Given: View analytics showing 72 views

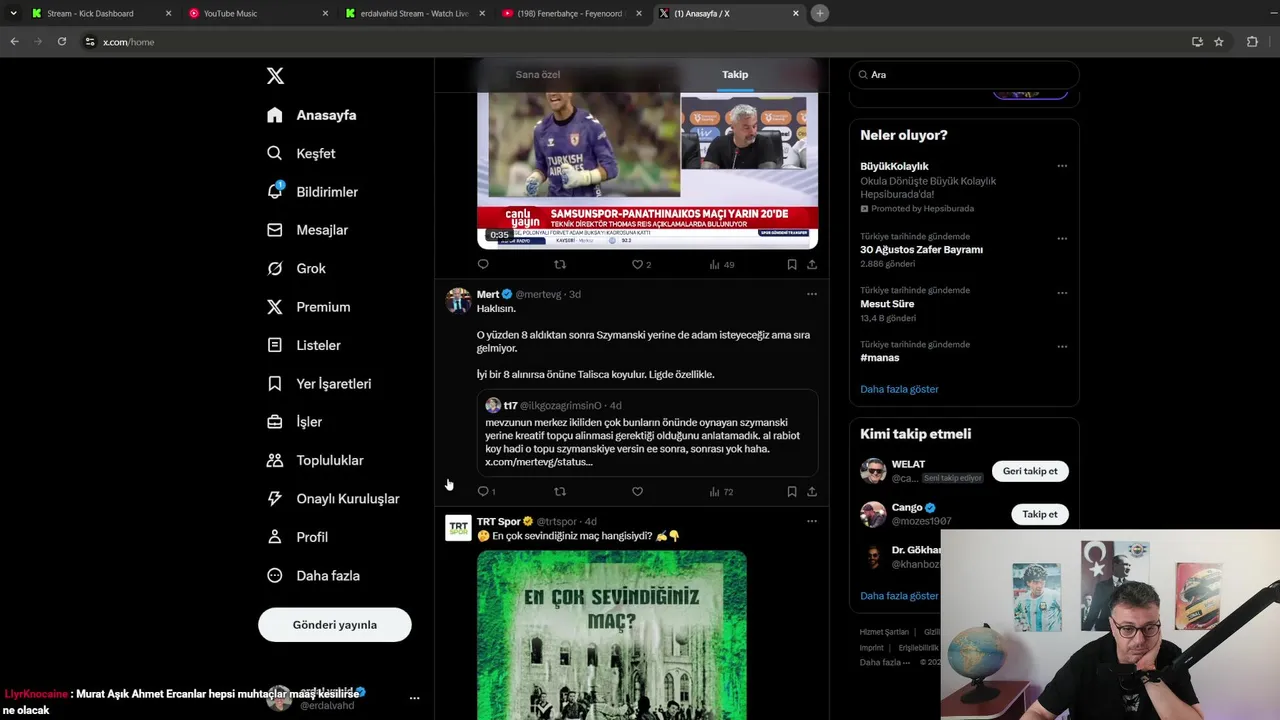Looking at the screenshot, I should point(722,492).
